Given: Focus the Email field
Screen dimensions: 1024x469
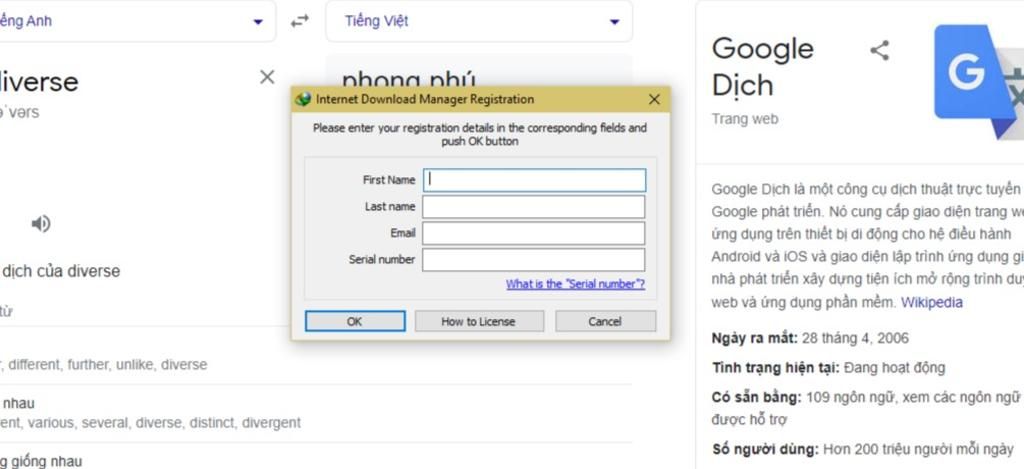Looking at the screenshot, I should (534, 233).
